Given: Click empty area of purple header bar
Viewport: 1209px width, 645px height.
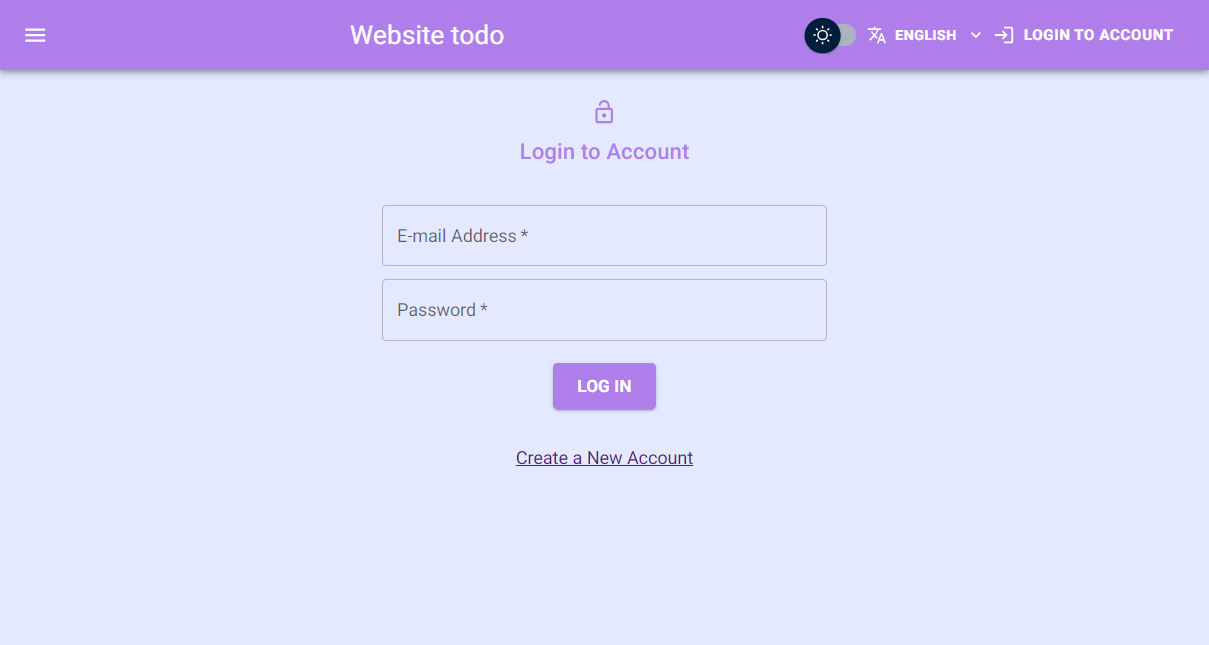Looking at the screenshot, I should (650, 35).
